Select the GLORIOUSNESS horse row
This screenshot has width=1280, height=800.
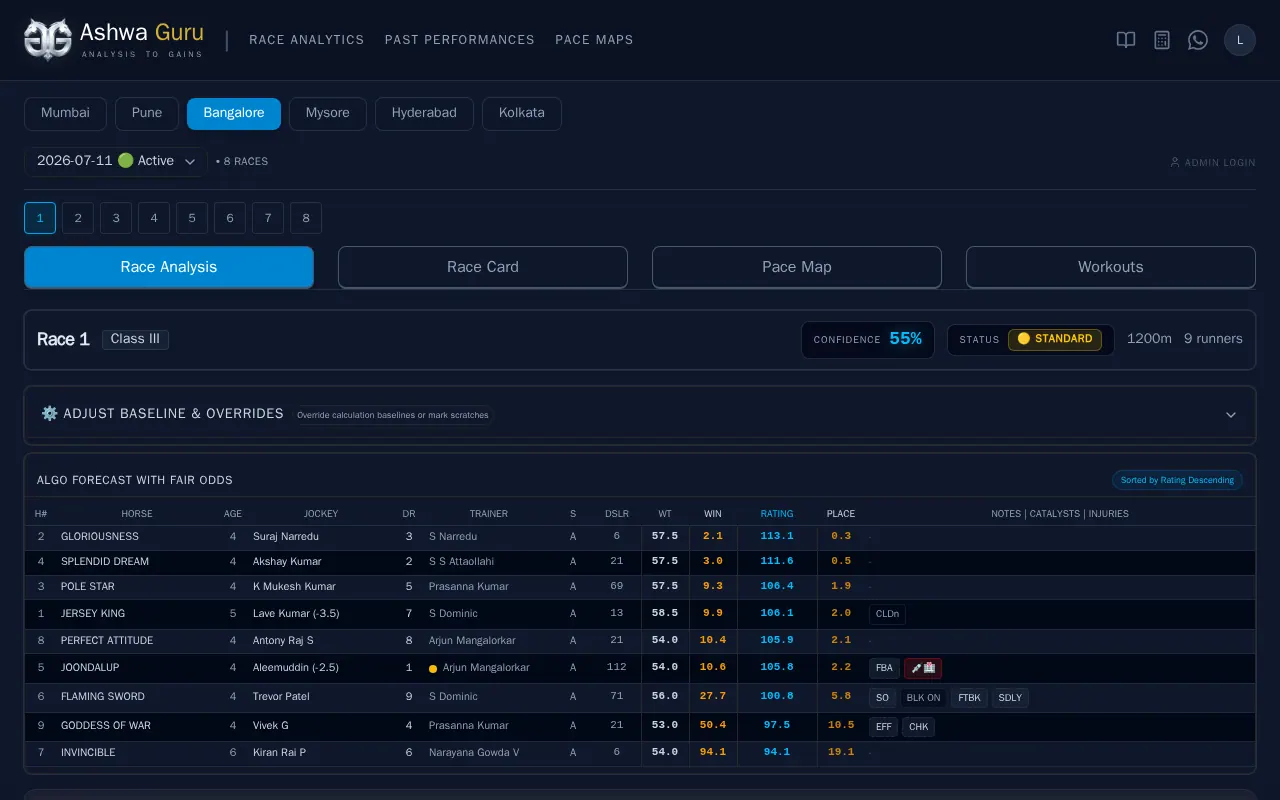[640, 537]
